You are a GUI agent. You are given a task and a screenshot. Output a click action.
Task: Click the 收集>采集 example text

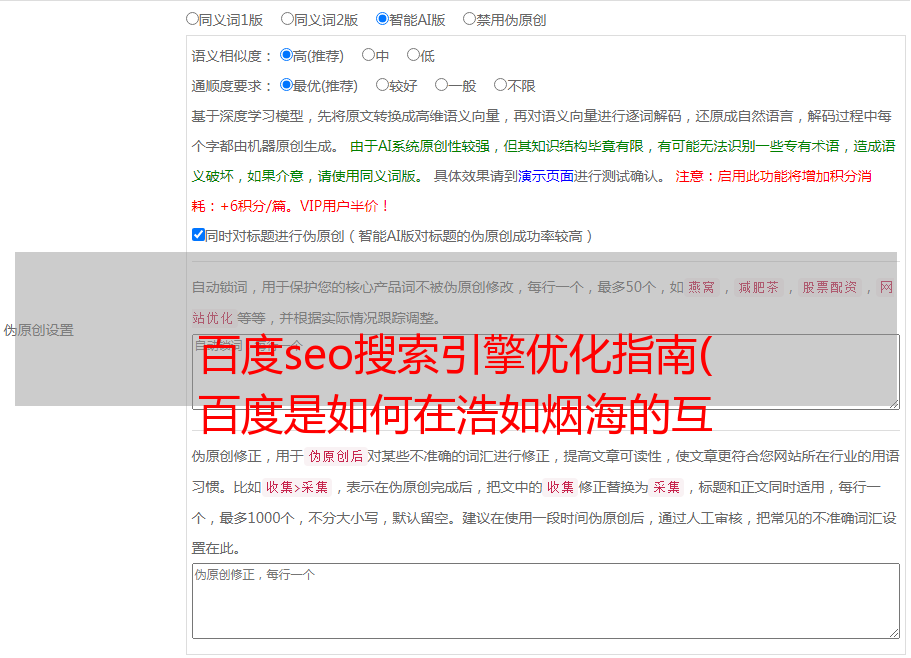coord(297,487)
